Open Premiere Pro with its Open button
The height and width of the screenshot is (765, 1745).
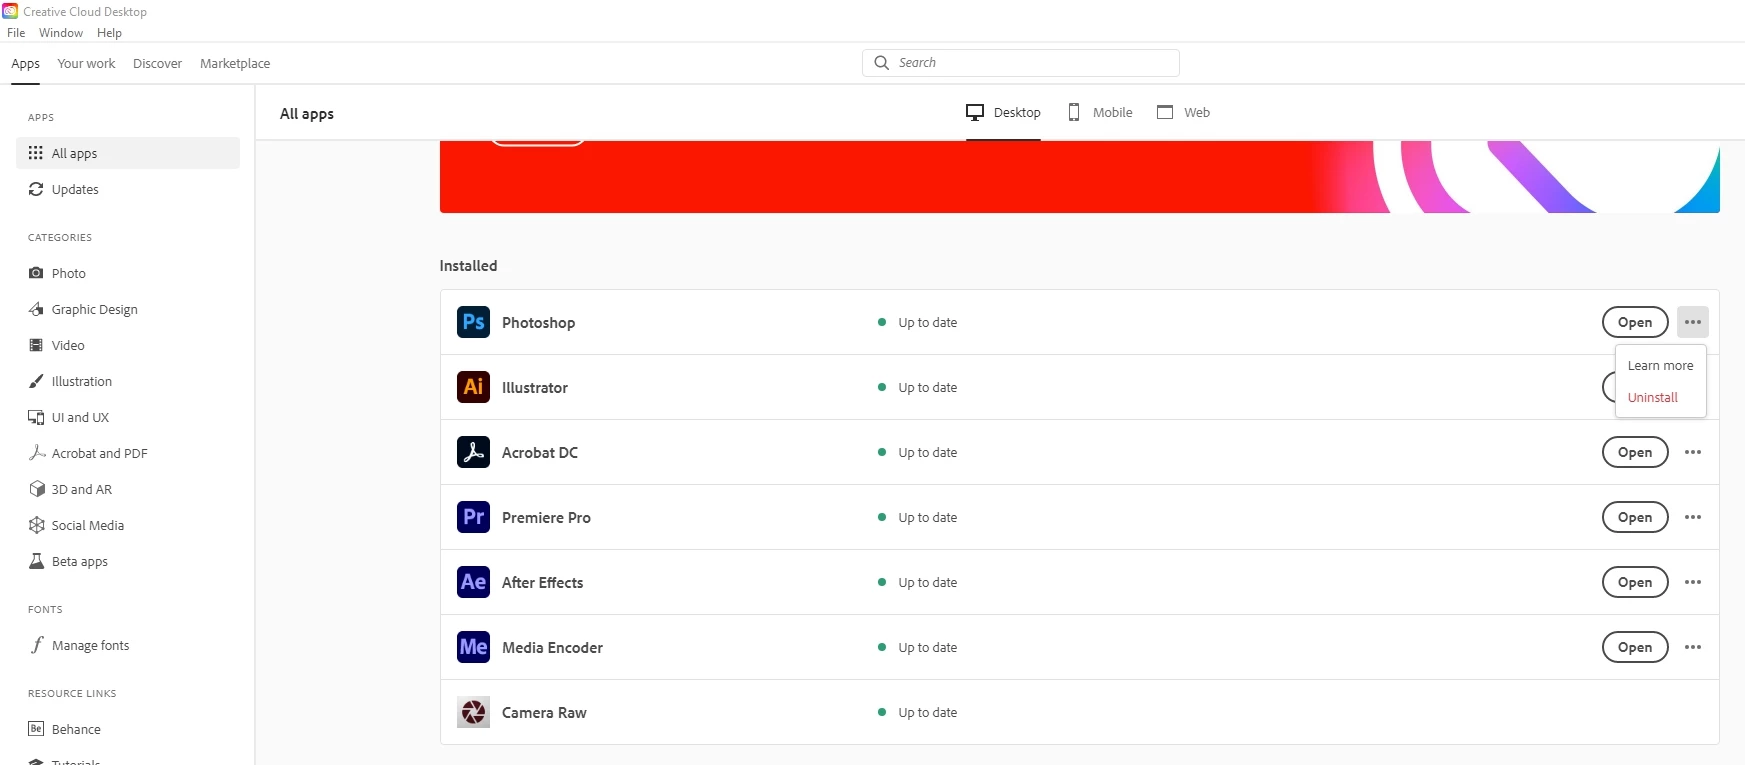(1635, 517)
